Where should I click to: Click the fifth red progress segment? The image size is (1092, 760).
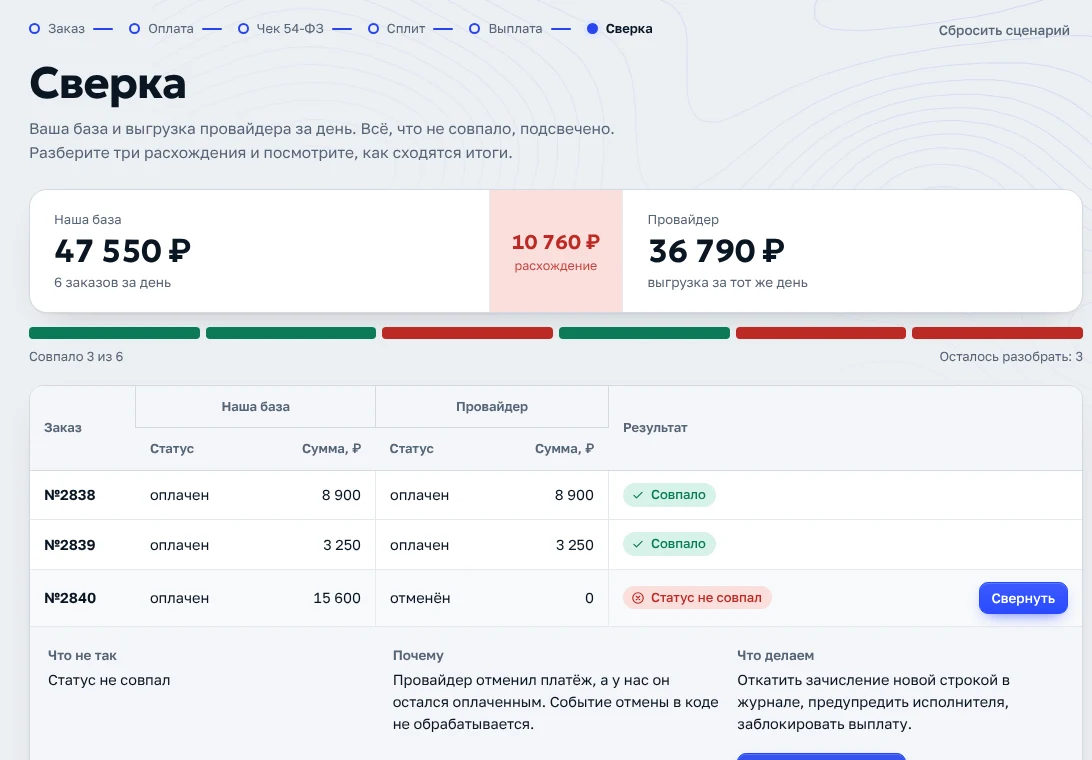tap(821, 333)
